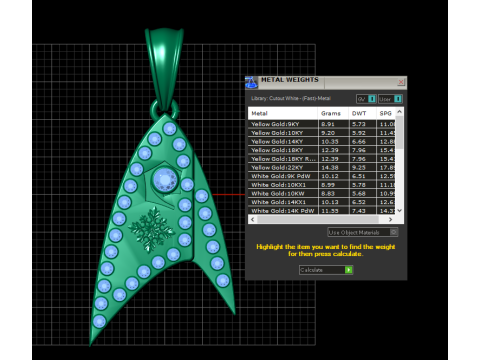Click vertical scrollbar thumb of metal list
The height and width of the screenshot is (360, 480).
click(400, 132)
